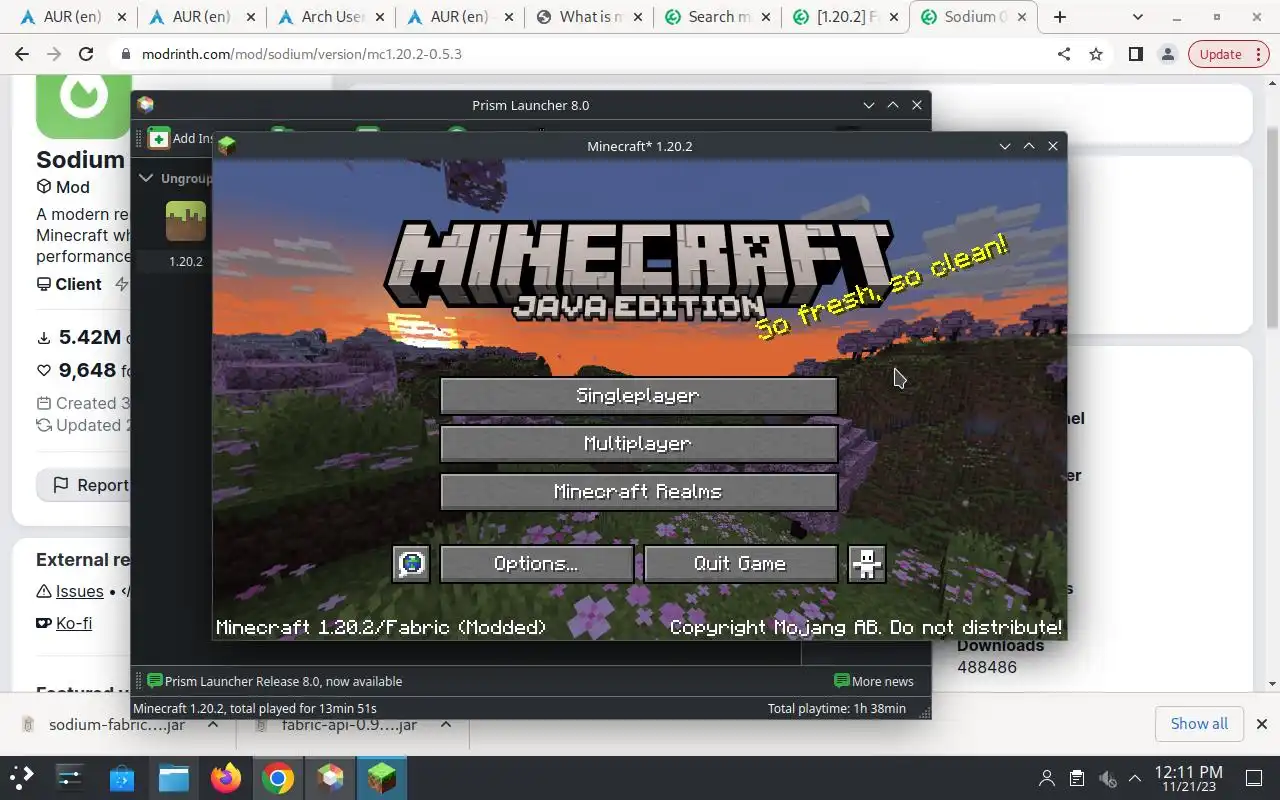This screenshot has width=1280, height=800.
Task: Open the browser tab search dropdown
Action: 1138,17
